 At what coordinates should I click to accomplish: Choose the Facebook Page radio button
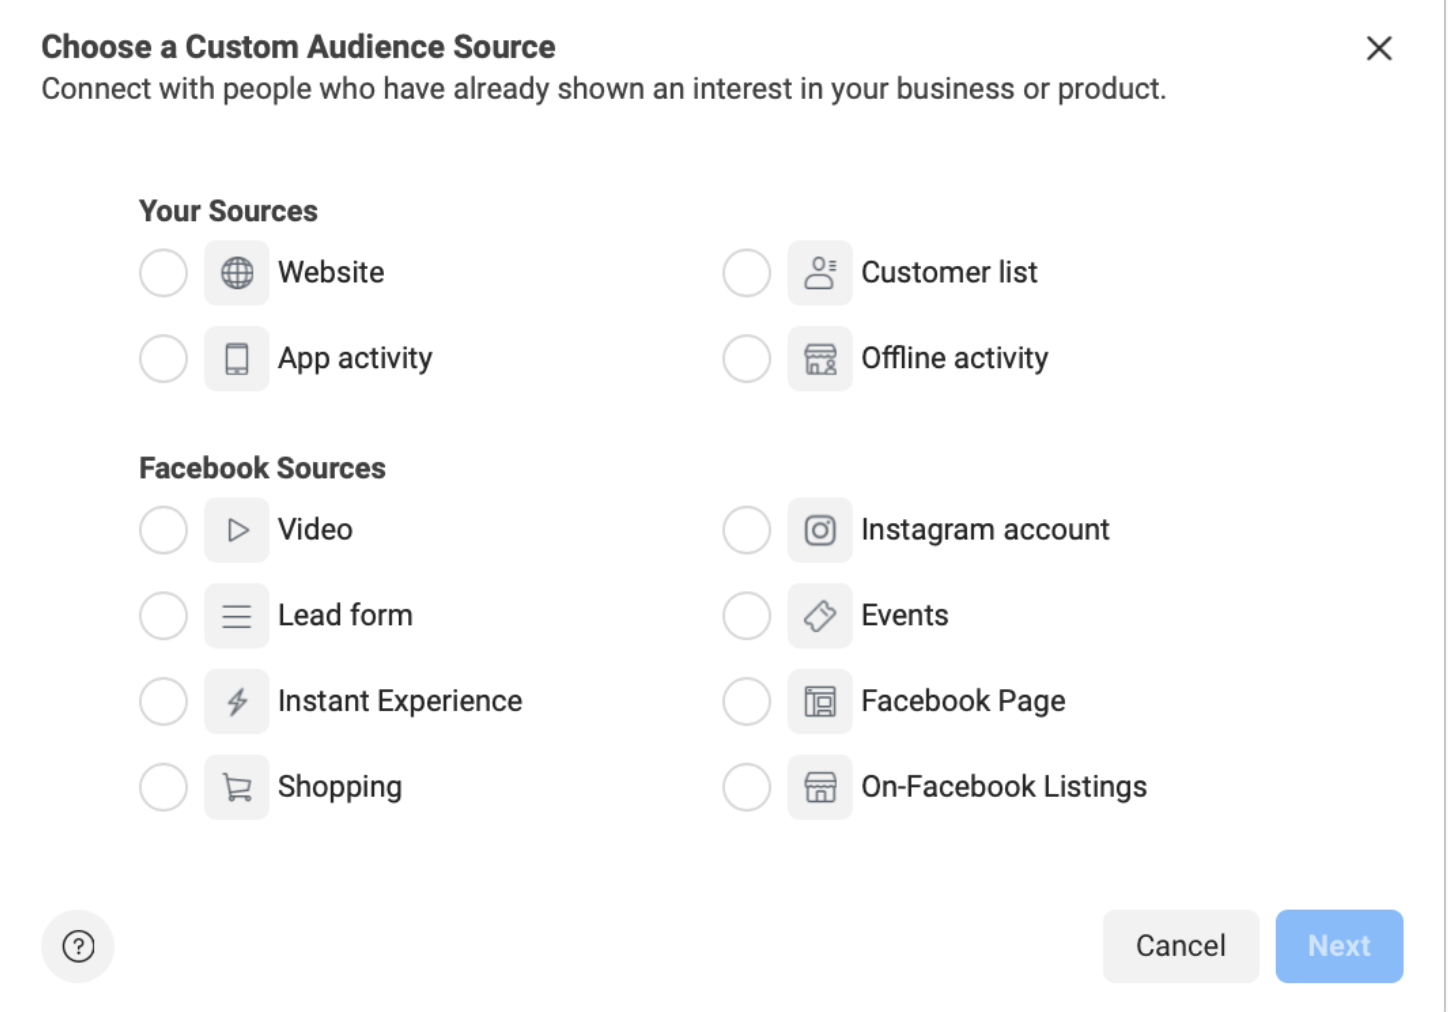coord(746,702)
